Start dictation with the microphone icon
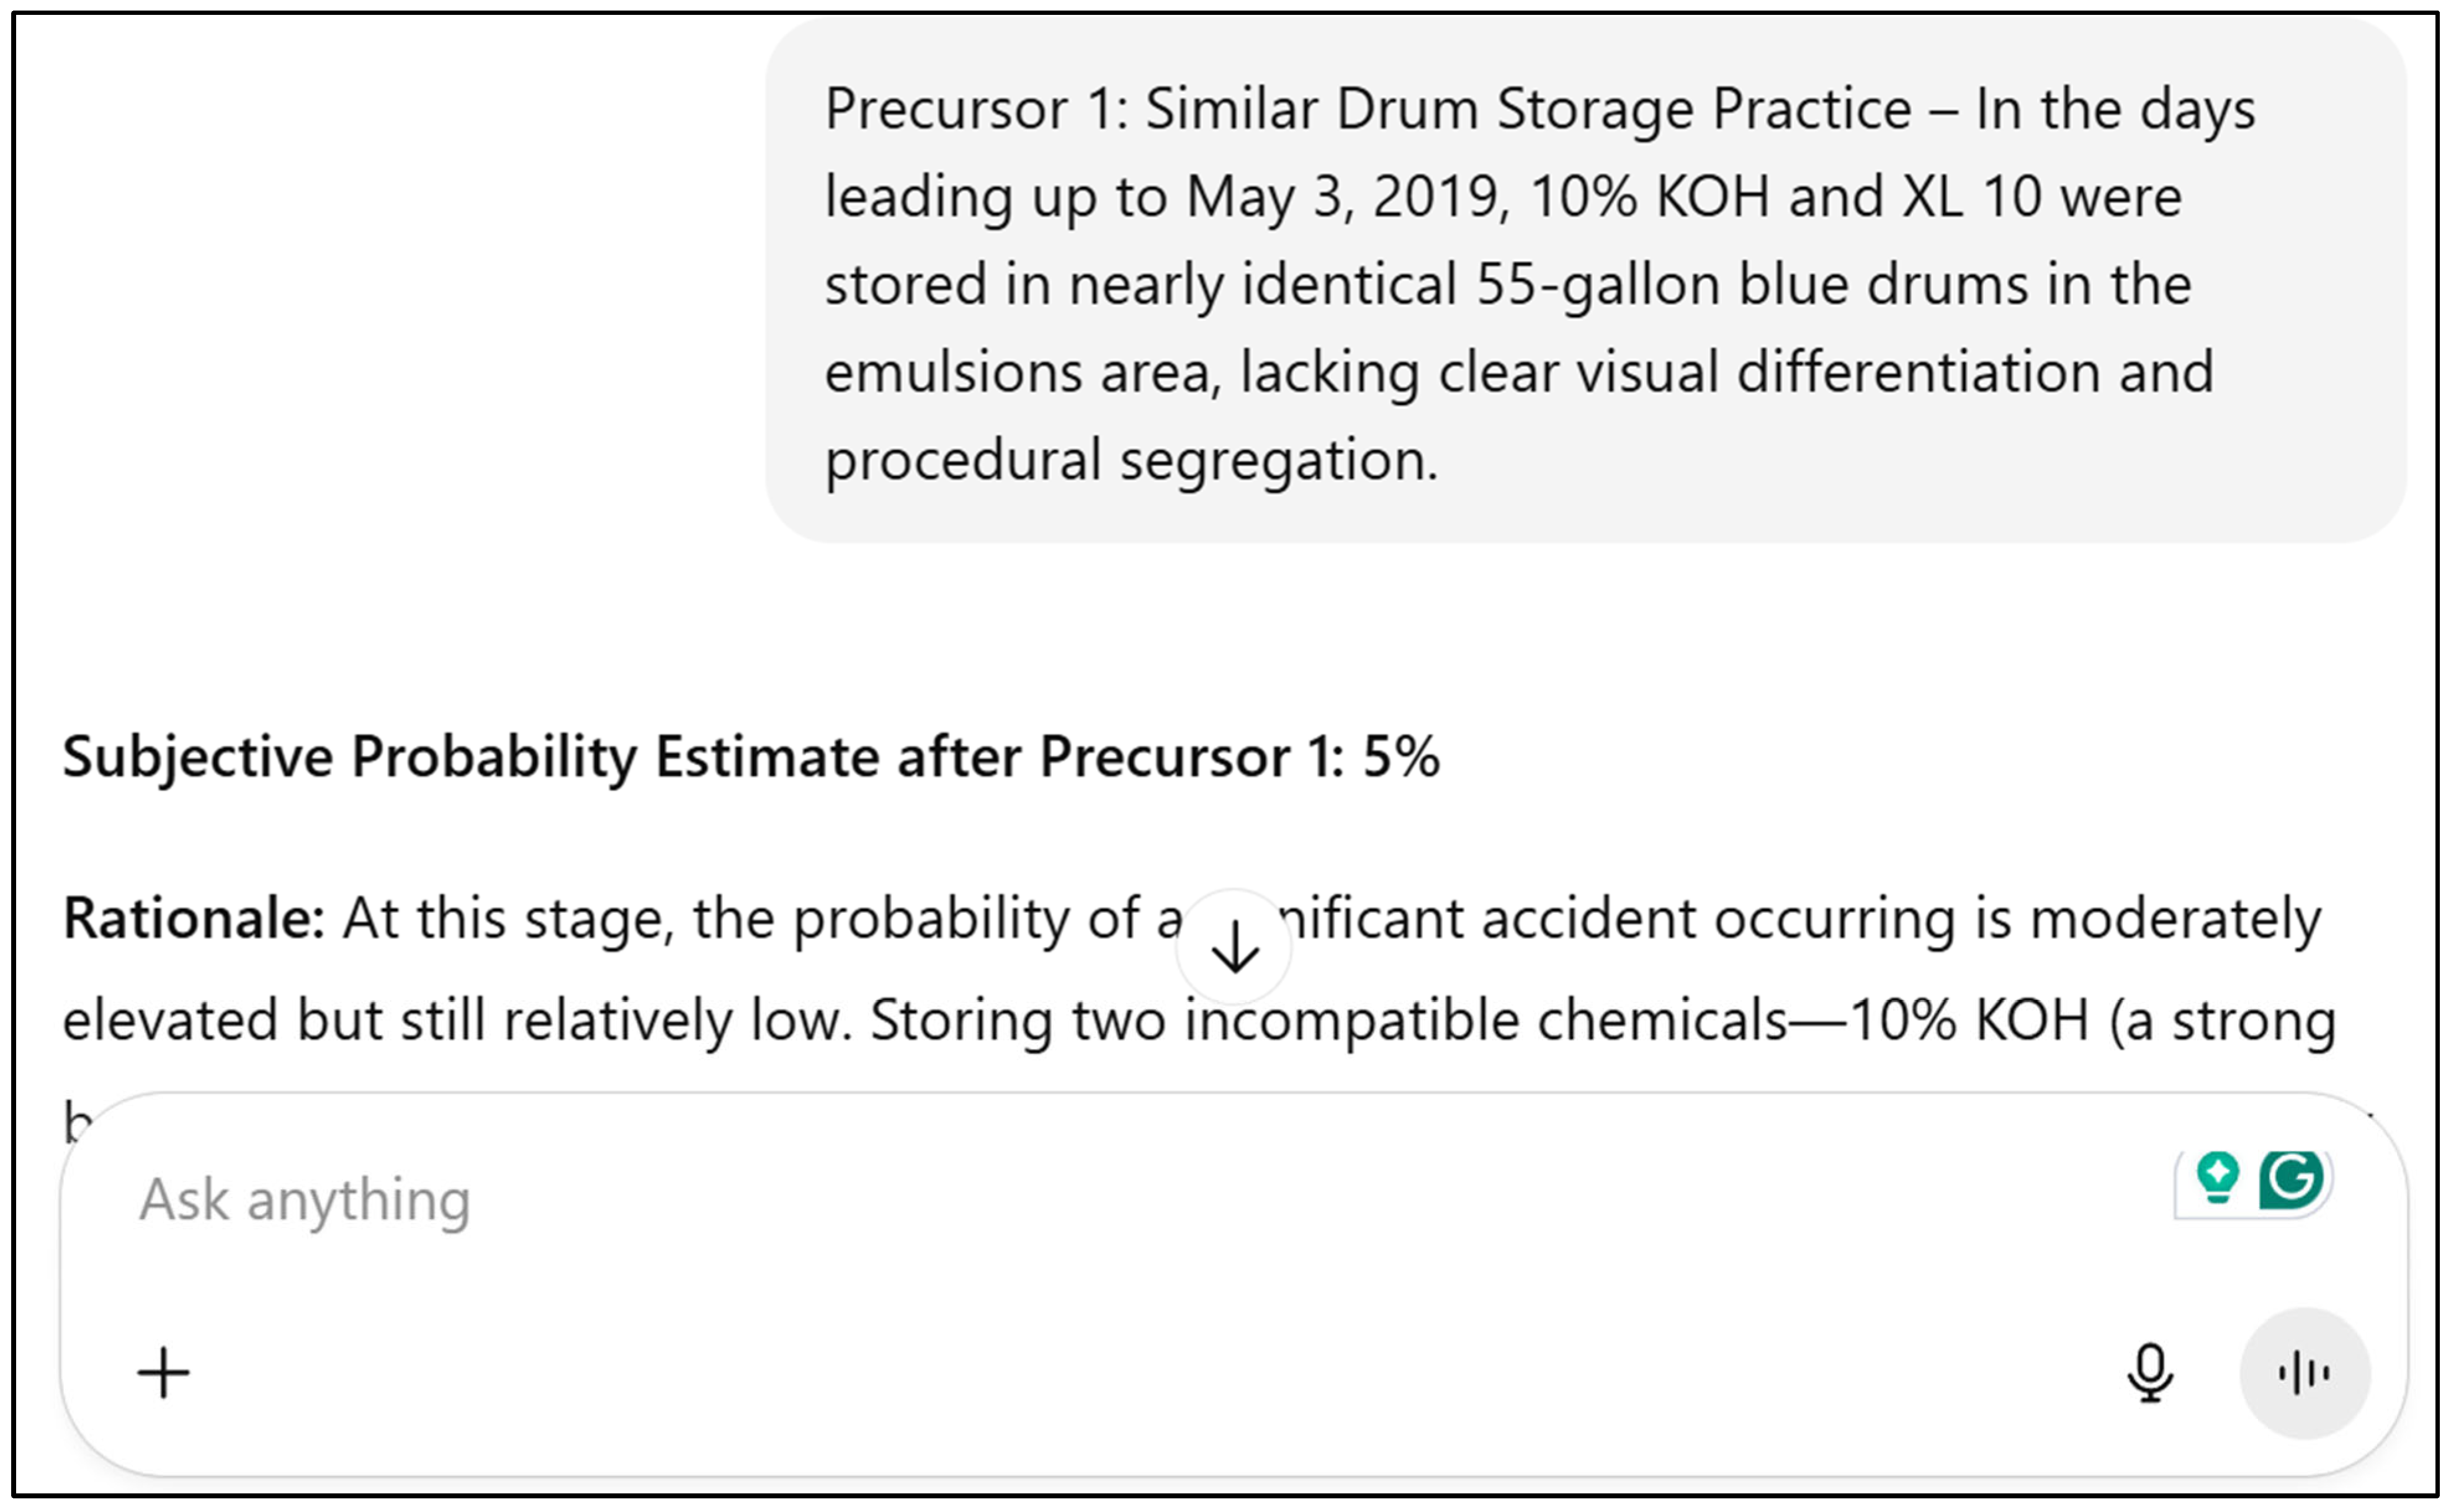This screenshot has height=1512, width=2446. 2149,1372
